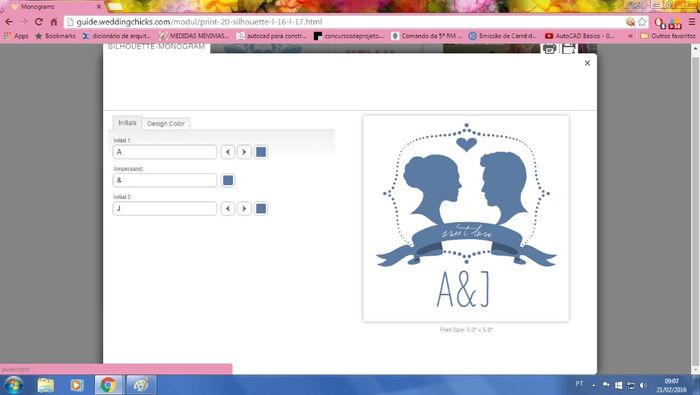This screenshot has width=700, height=395.
Task: Open a new browser tab
Action: click(115, 6)
